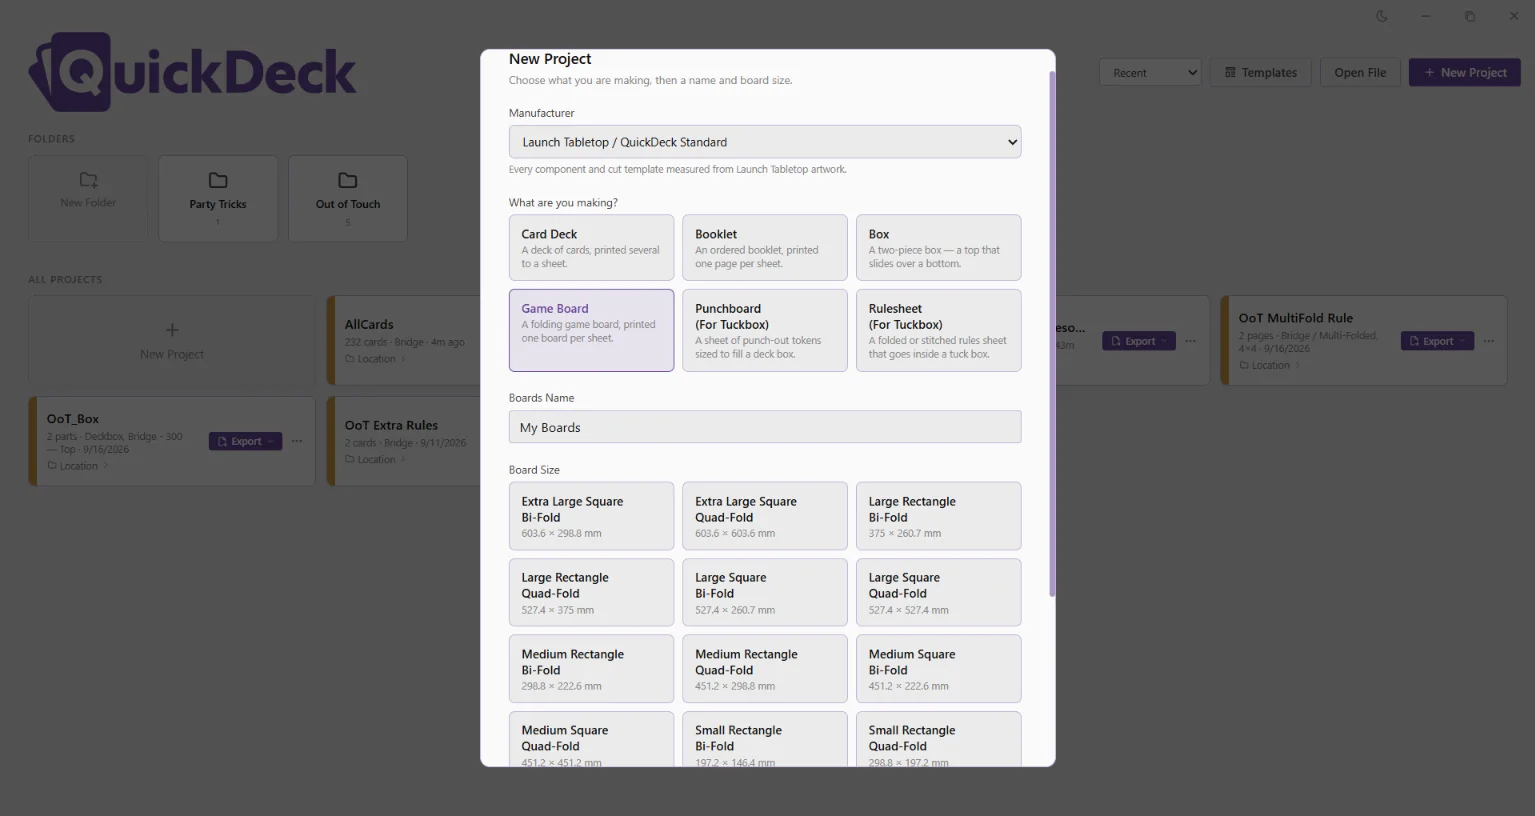Select the Game Board project type
This screenshot has height=816, width=1535.
tap(591, 330)
